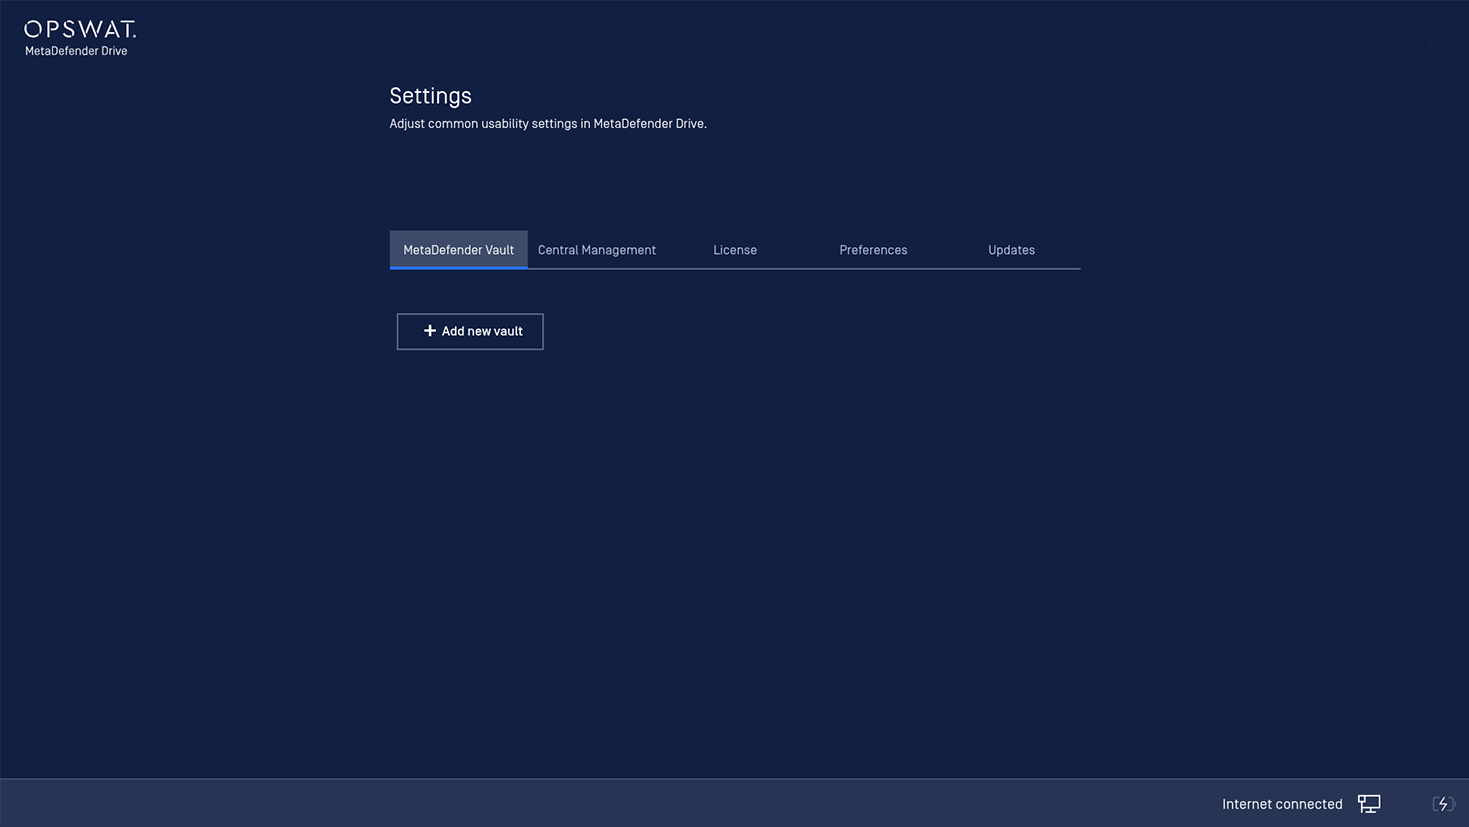Click the Add new vault button
The width and height of the screenshot is (1469, 827).
click(x=470, y=331)
